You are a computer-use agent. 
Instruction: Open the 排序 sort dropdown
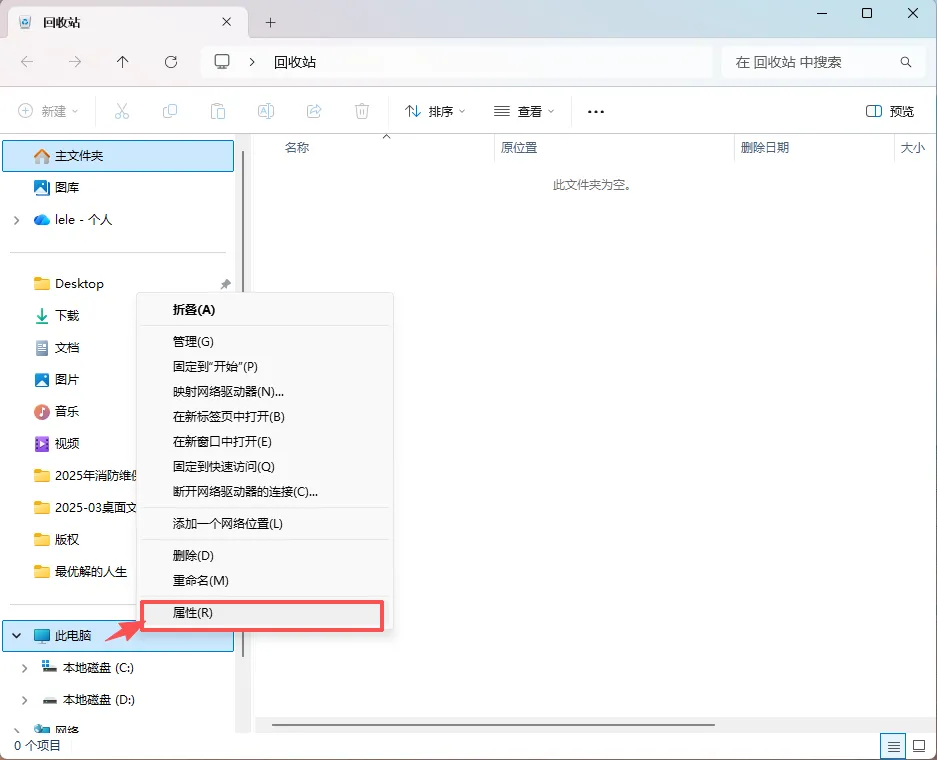[434, 111]
